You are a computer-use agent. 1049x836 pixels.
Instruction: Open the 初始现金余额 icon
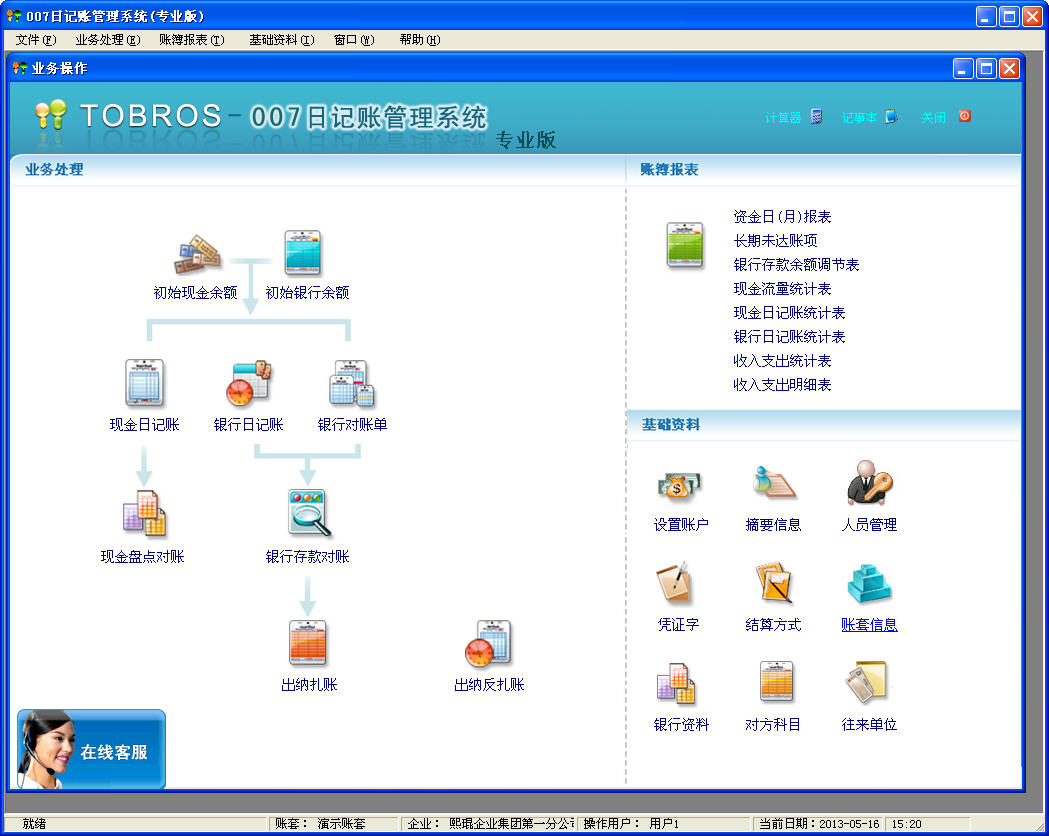click(197, 254)
